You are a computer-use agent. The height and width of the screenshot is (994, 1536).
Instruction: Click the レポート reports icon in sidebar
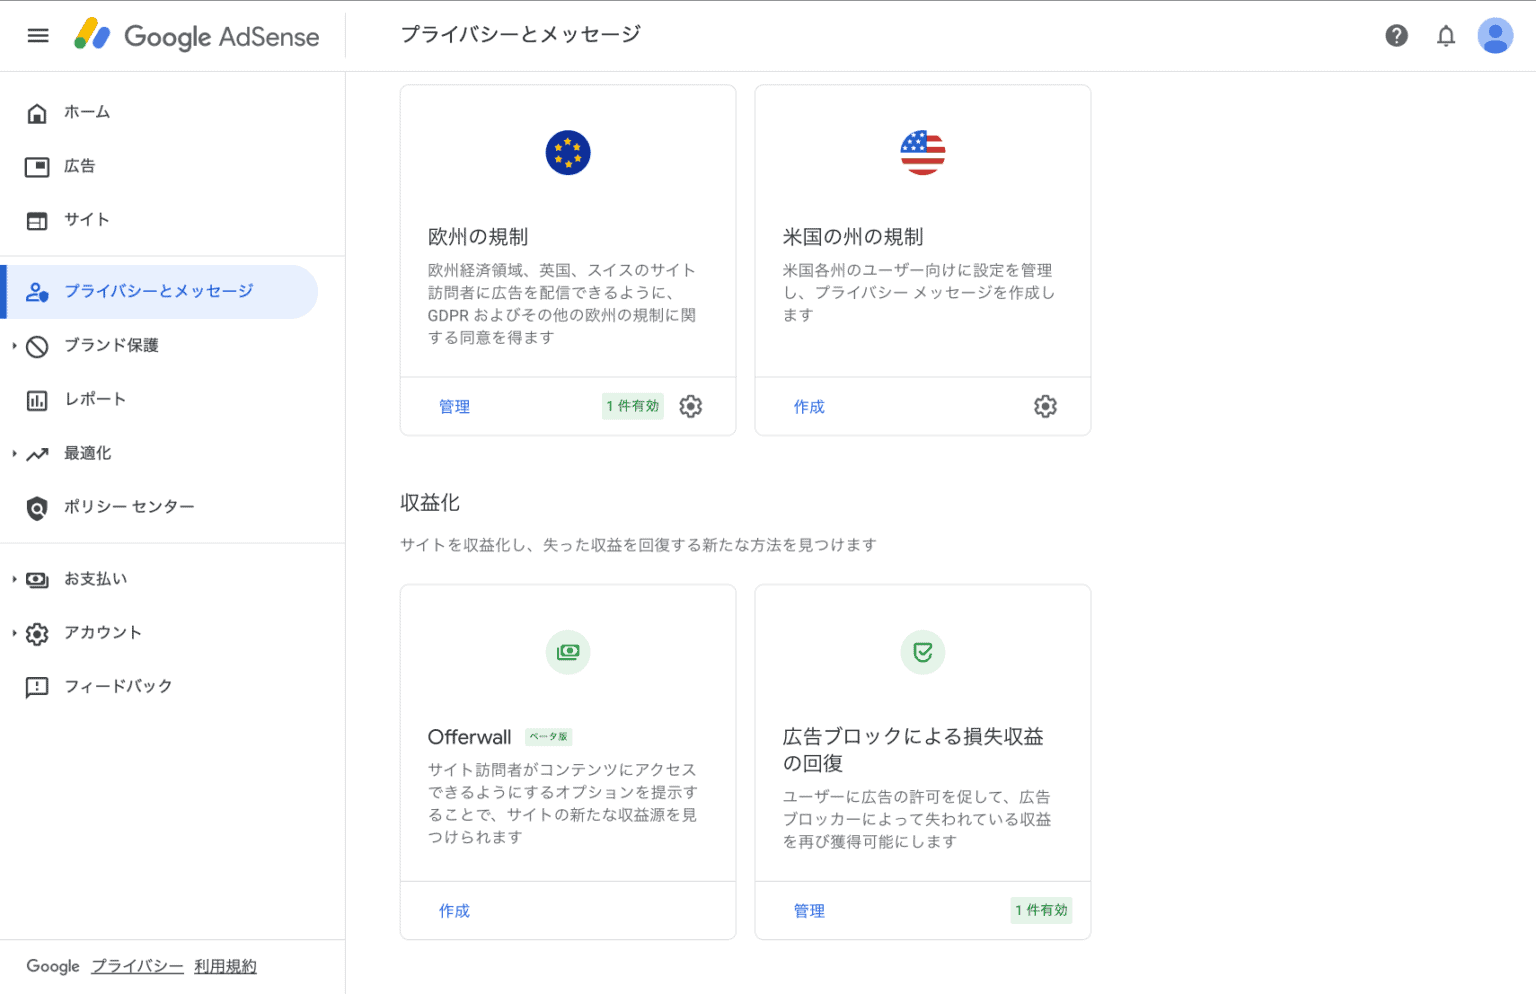[37, 399]
